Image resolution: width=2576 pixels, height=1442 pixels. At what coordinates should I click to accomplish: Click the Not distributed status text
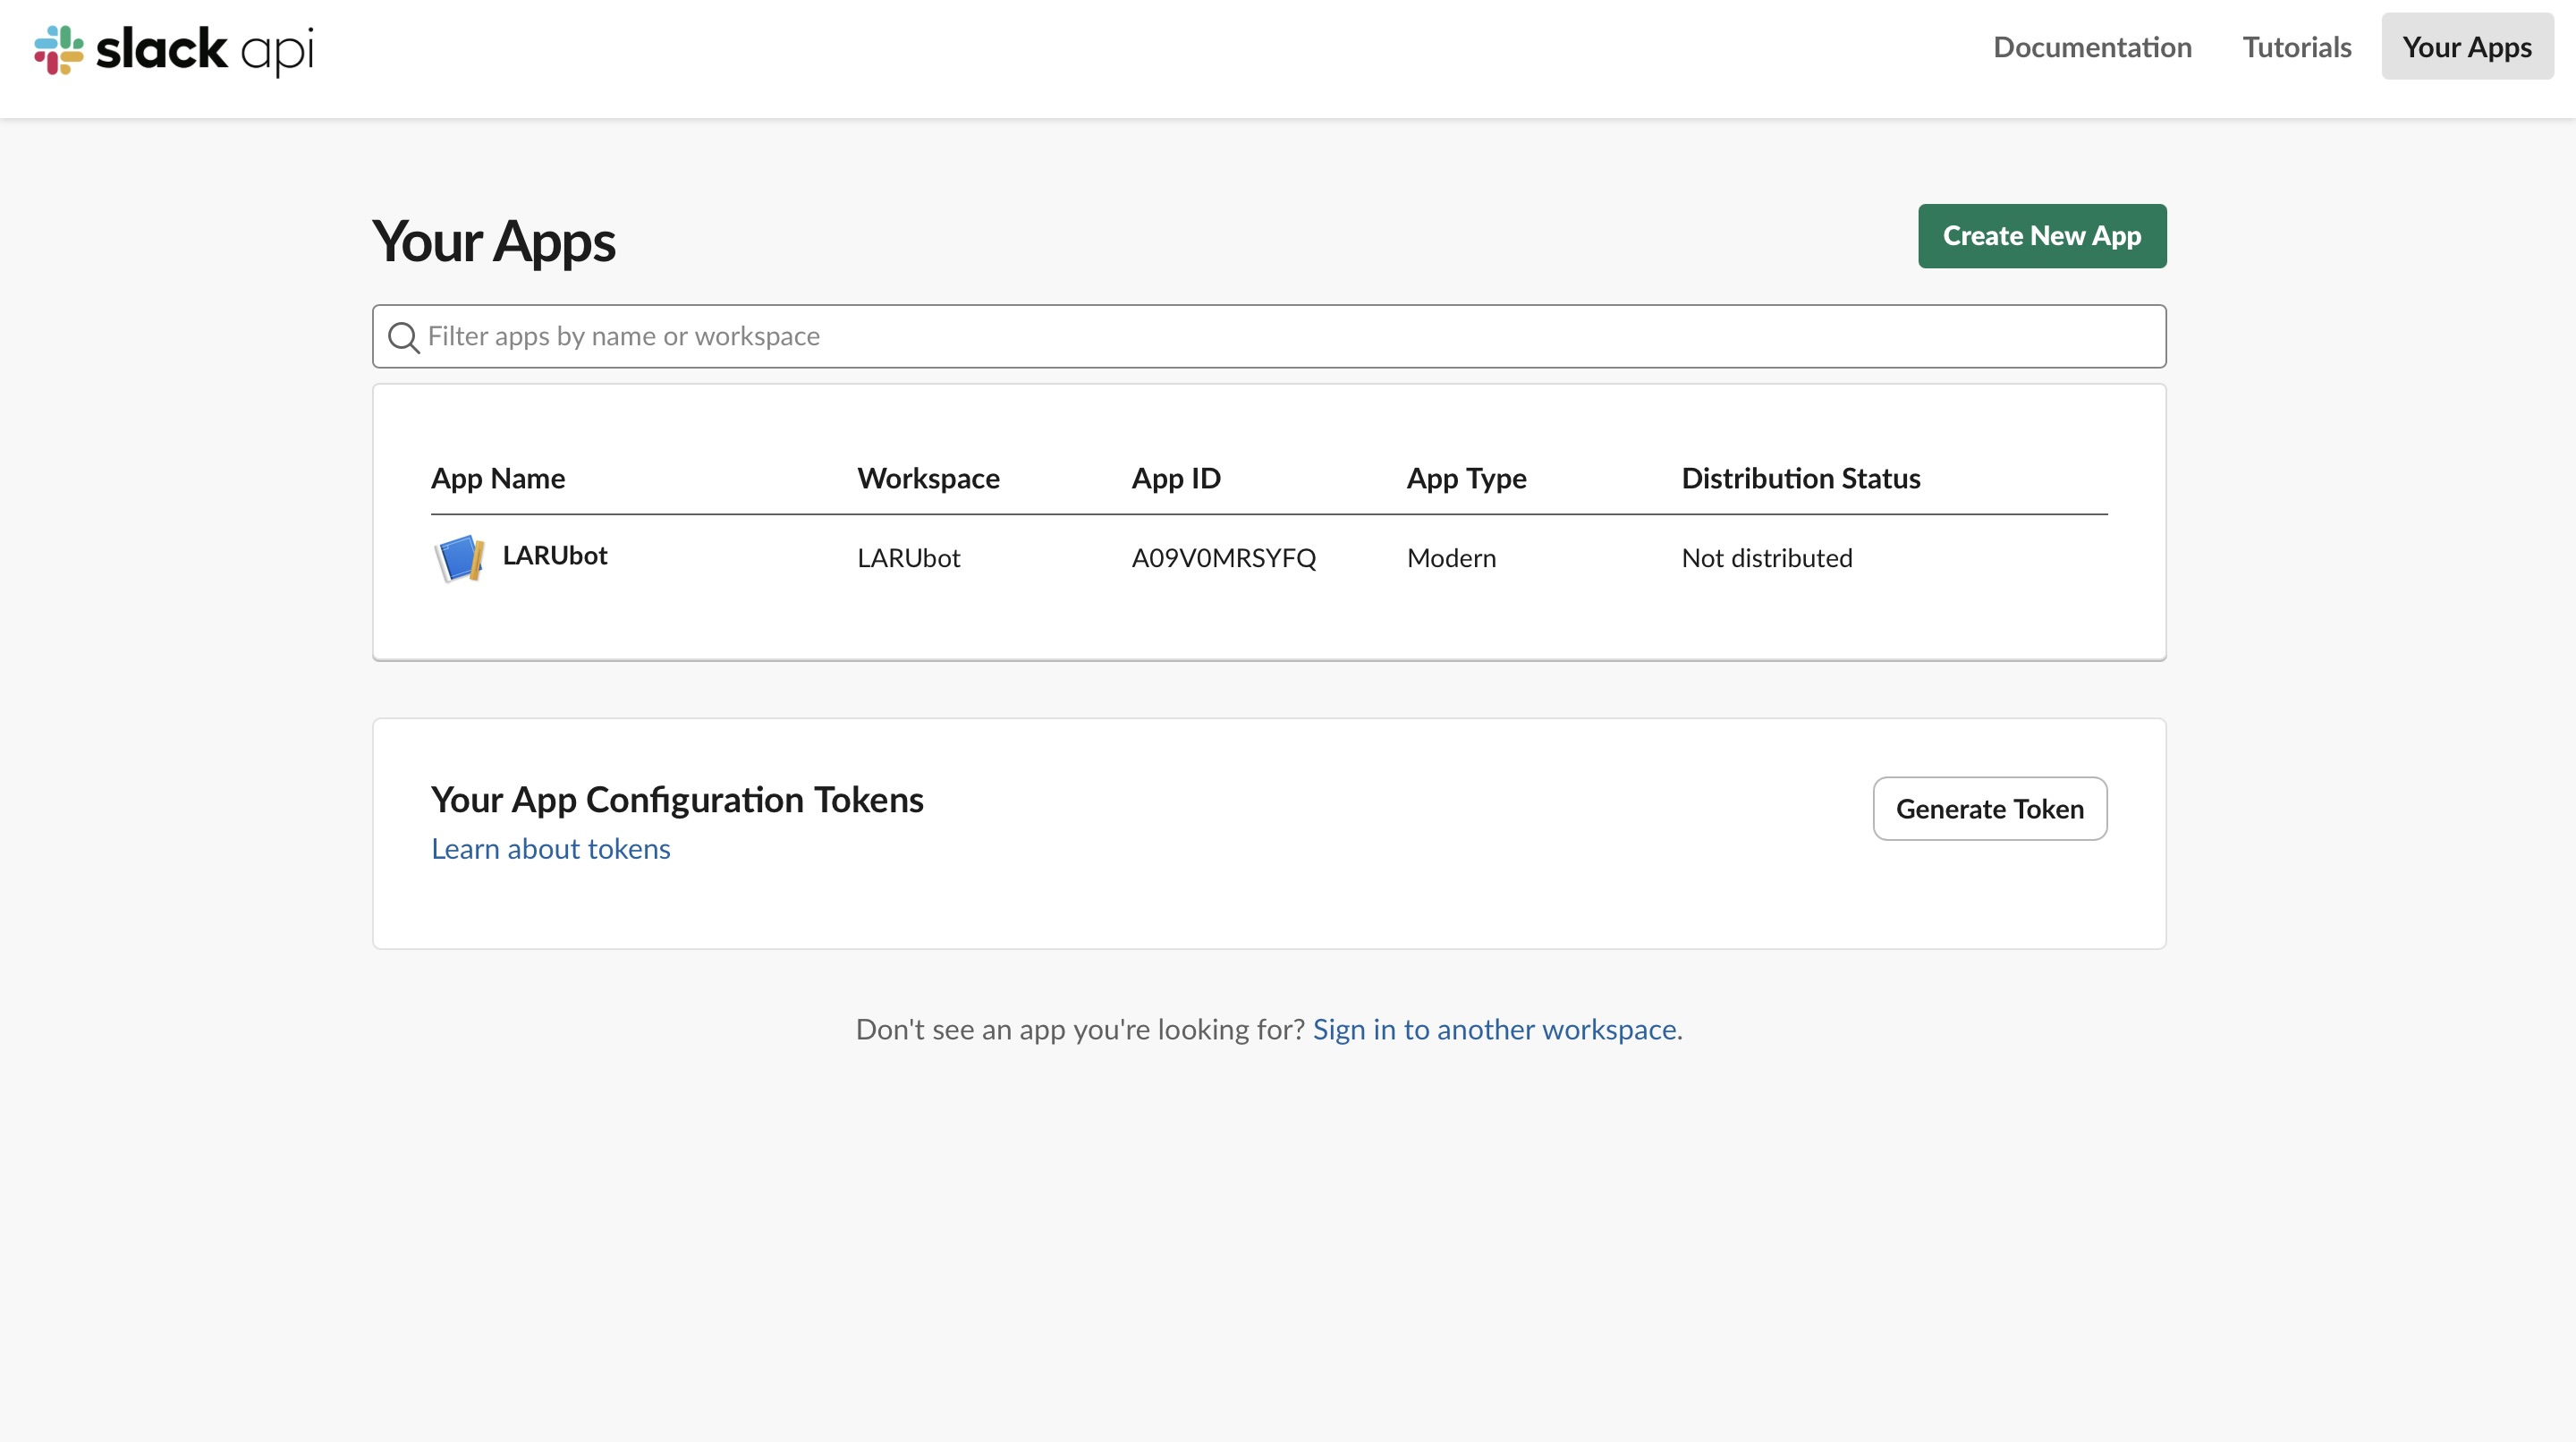tap(1766, 558)
